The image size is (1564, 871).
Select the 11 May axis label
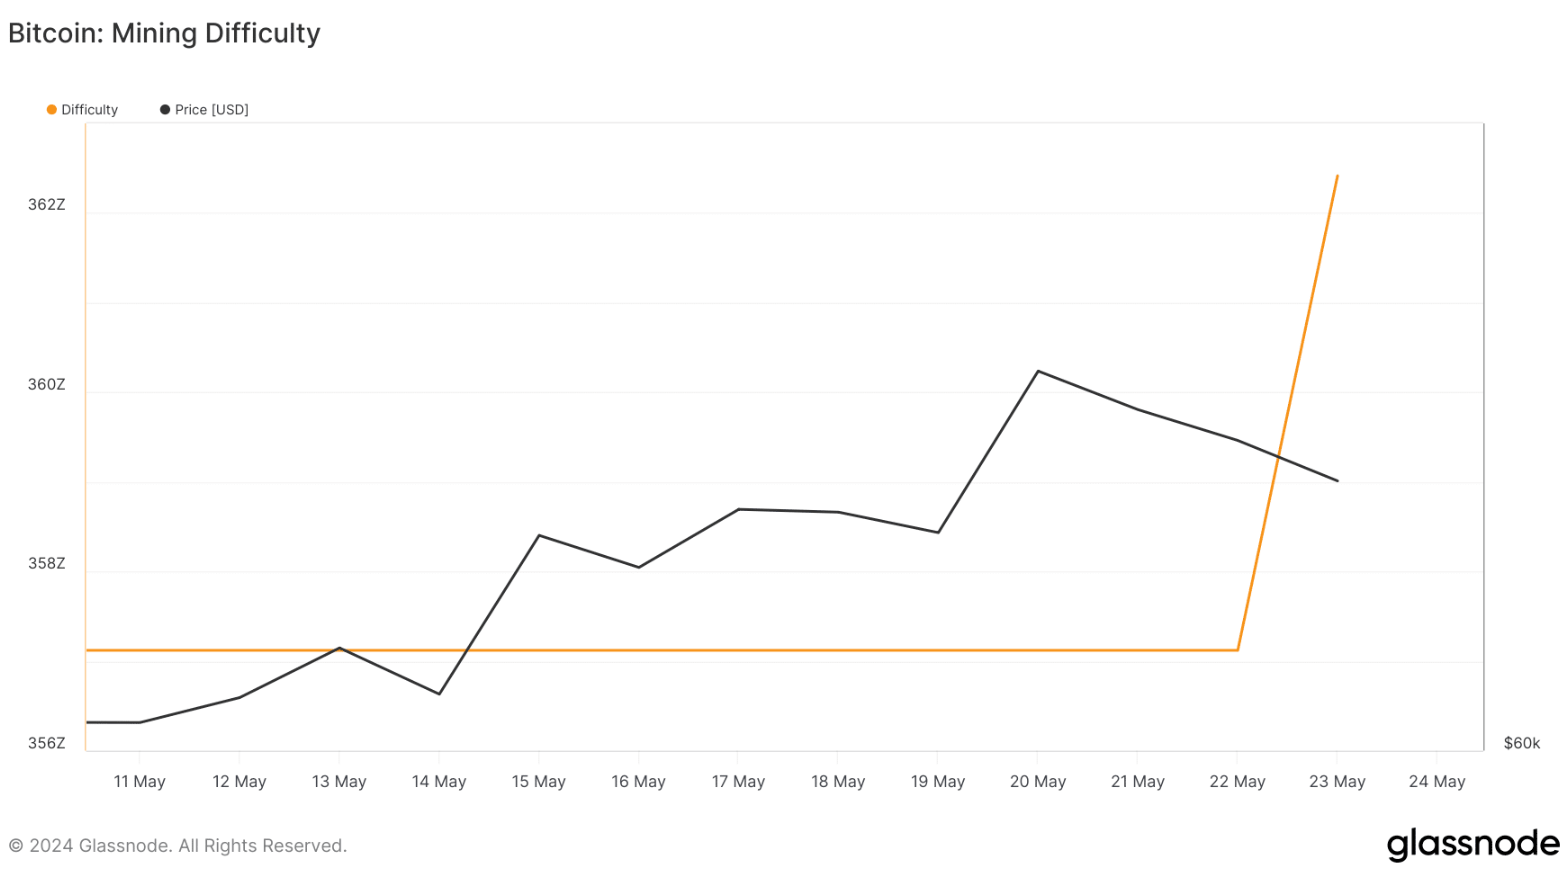pos(139,782)
